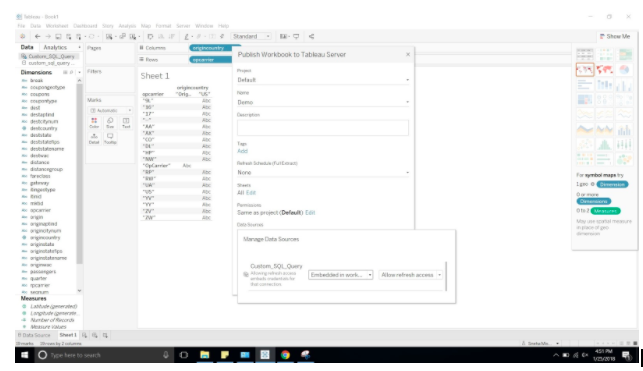Select Custom_SQL_Query data source in Data pane

click(x=48, y=56)
